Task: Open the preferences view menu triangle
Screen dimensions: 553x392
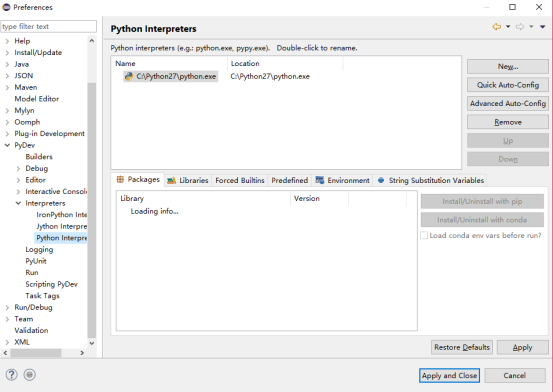Action: point(542,26)
